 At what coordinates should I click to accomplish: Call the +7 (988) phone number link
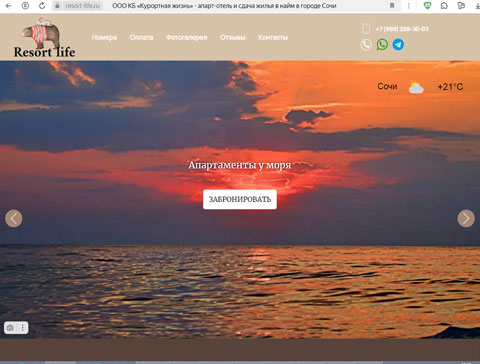point(402,29)
